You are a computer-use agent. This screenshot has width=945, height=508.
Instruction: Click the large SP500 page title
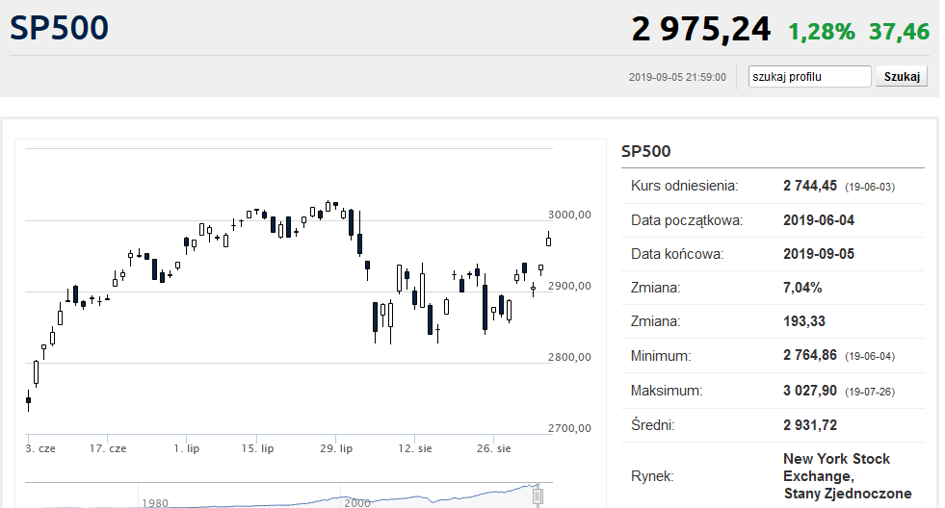click(59, 28)
